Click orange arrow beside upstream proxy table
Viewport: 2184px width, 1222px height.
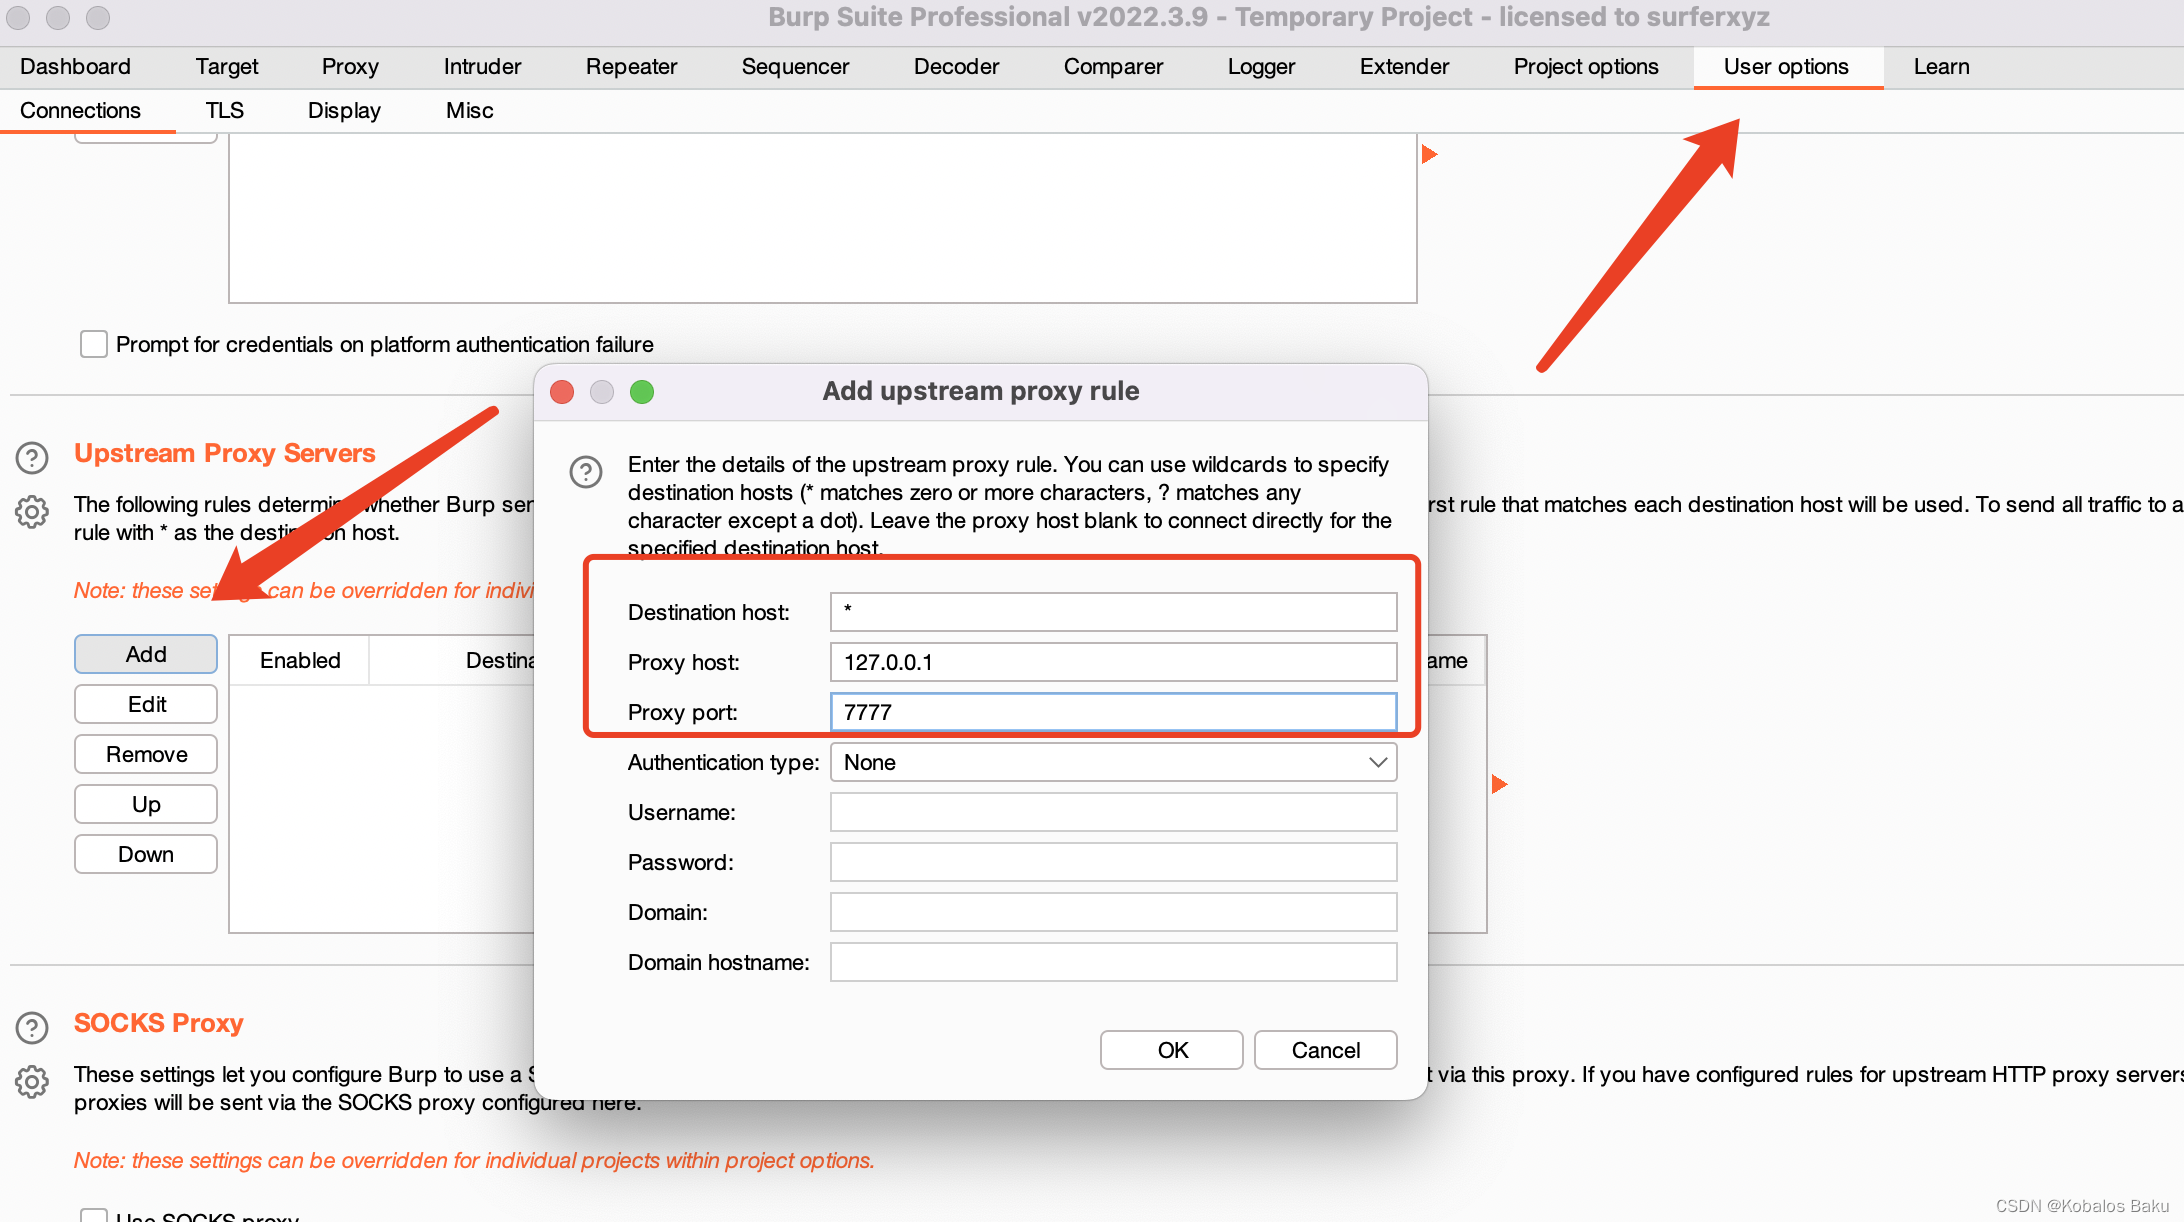(1499, 784)
